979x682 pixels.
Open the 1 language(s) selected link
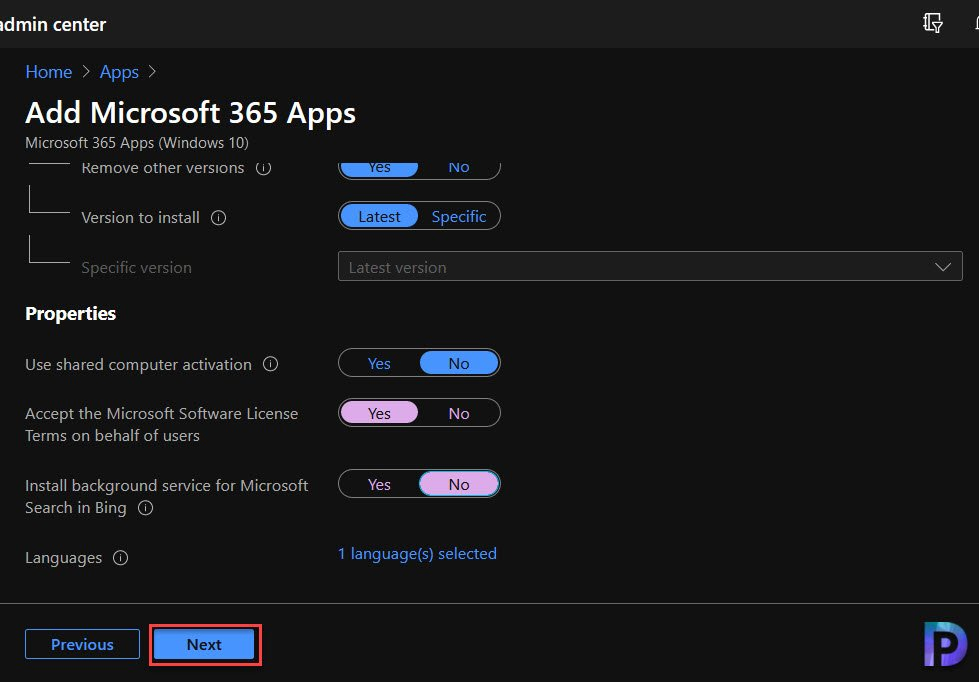point(417,554)
